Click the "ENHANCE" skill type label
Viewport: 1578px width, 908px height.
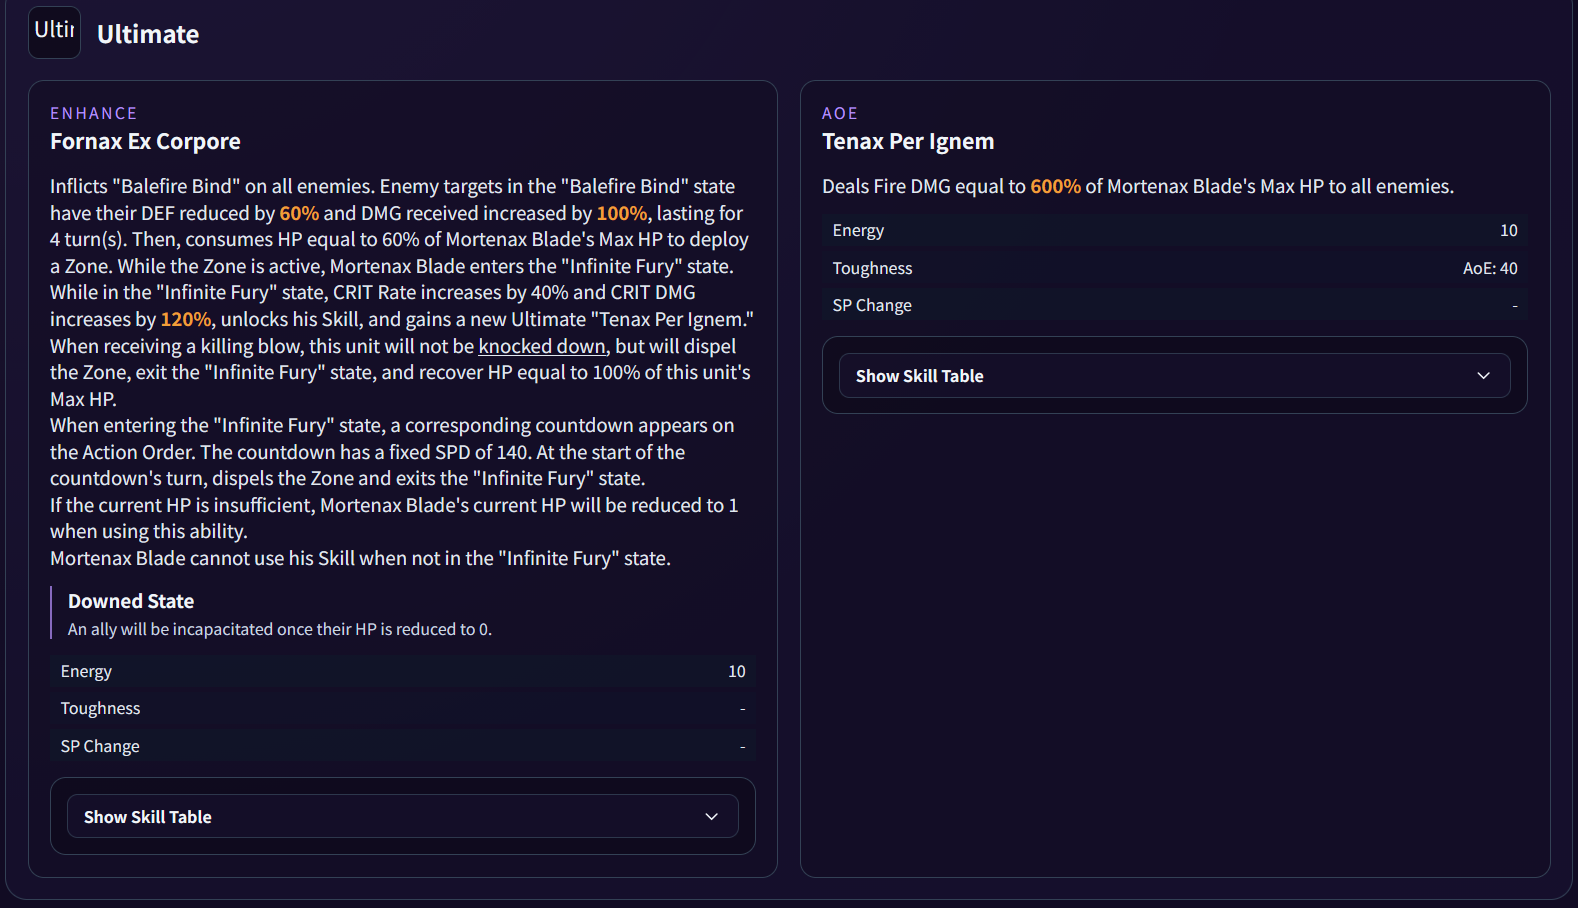pyautogui.click(x=94, y=113)
